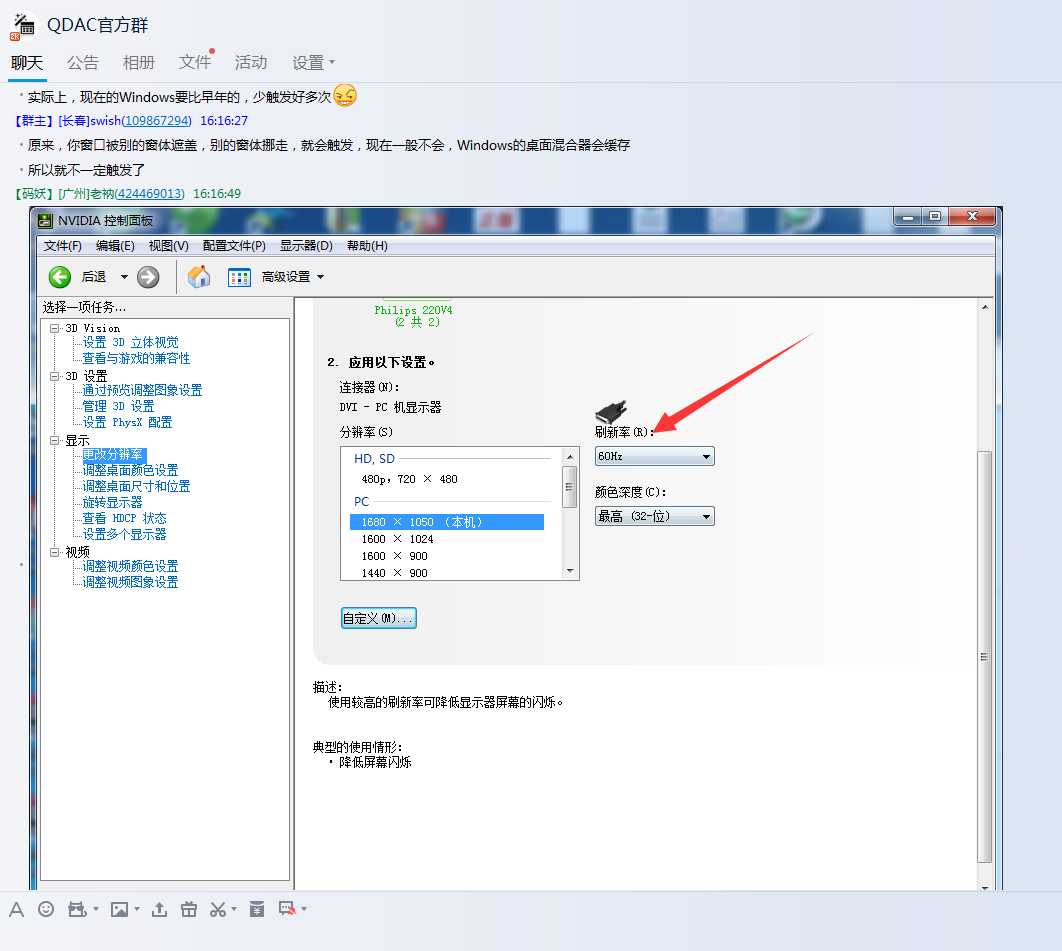This screenshot has width=1062, height=951.
Task: Open the emoji smiley picker
Action: tap(46, 909)
